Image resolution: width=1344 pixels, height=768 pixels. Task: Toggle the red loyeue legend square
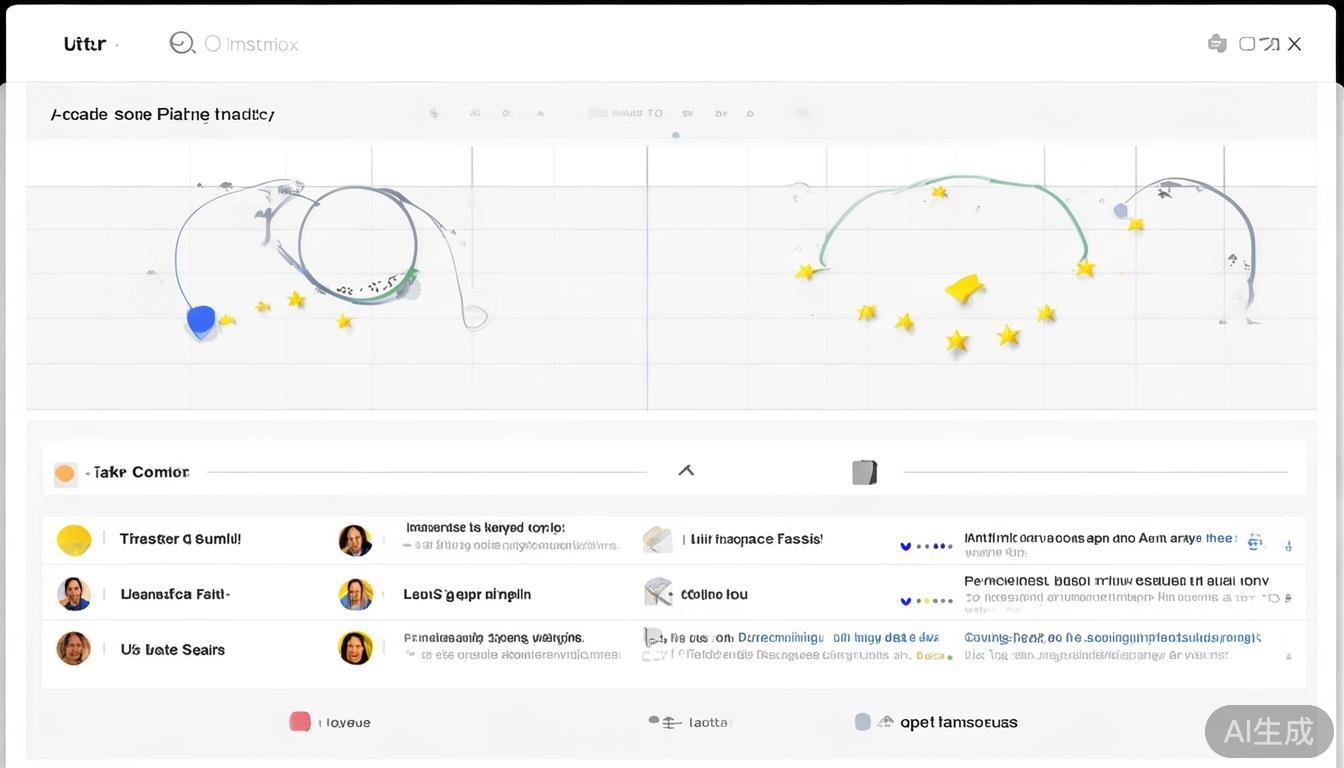coord(299,722)
